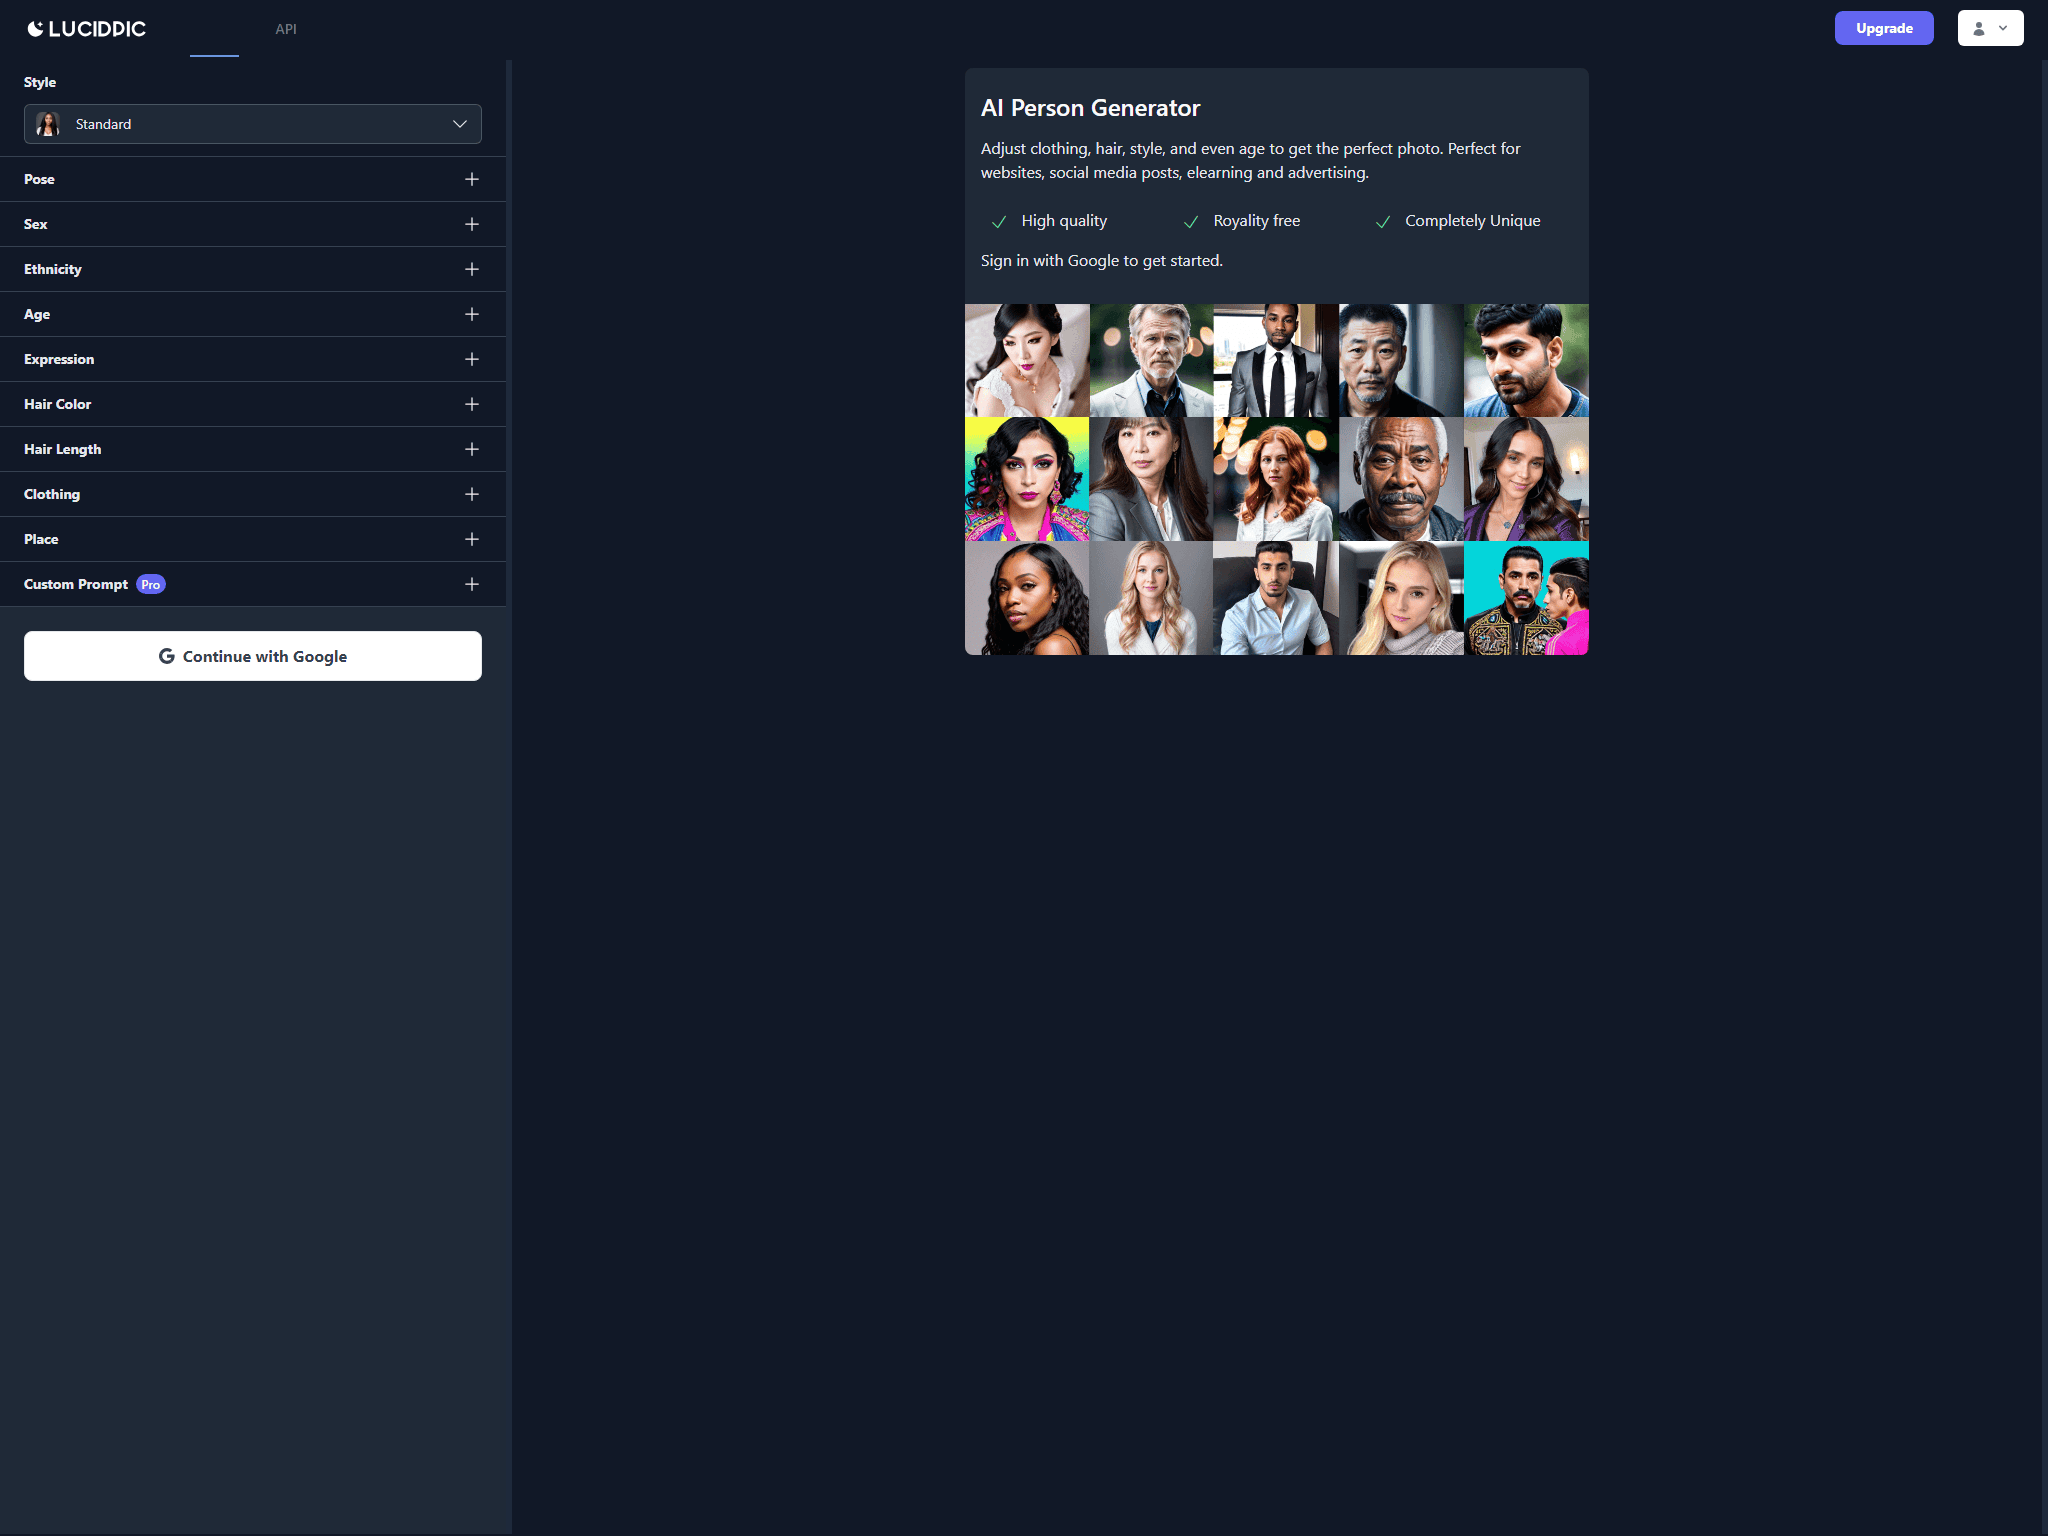The image size is (2048, 1536).
Task: Click Continue with Google button
Action: click(253, 656)
